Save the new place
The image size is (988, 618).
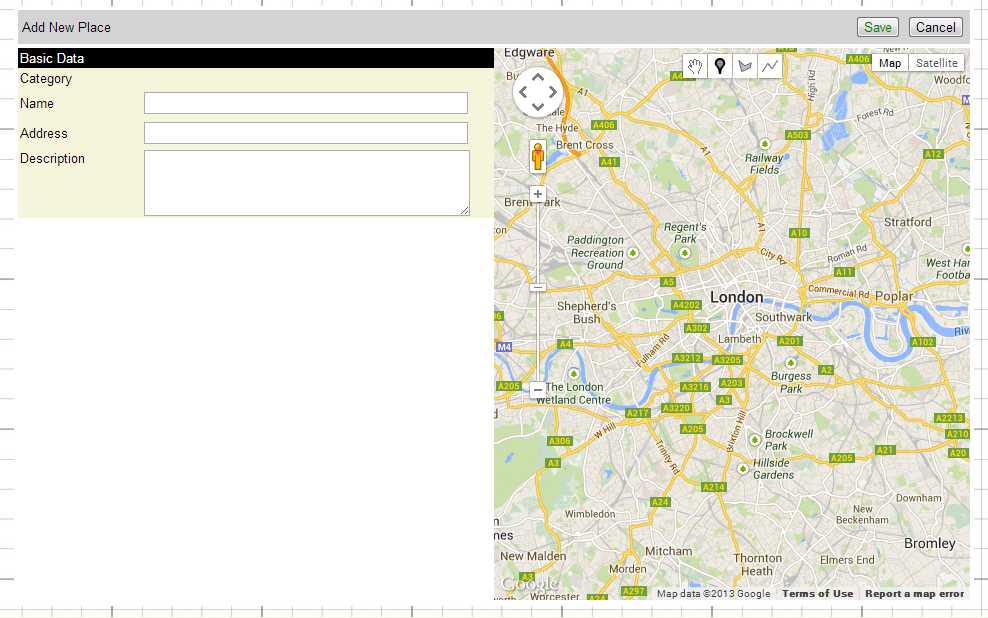[x=878, y=27]
